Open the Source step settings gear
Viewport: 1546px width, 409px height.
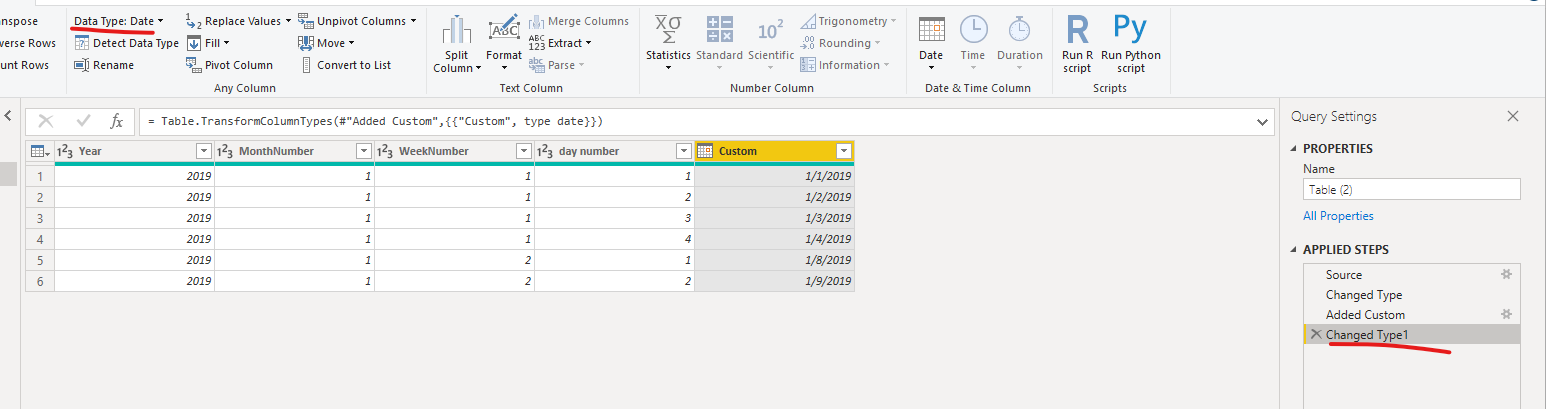(x=1505, y=274)
